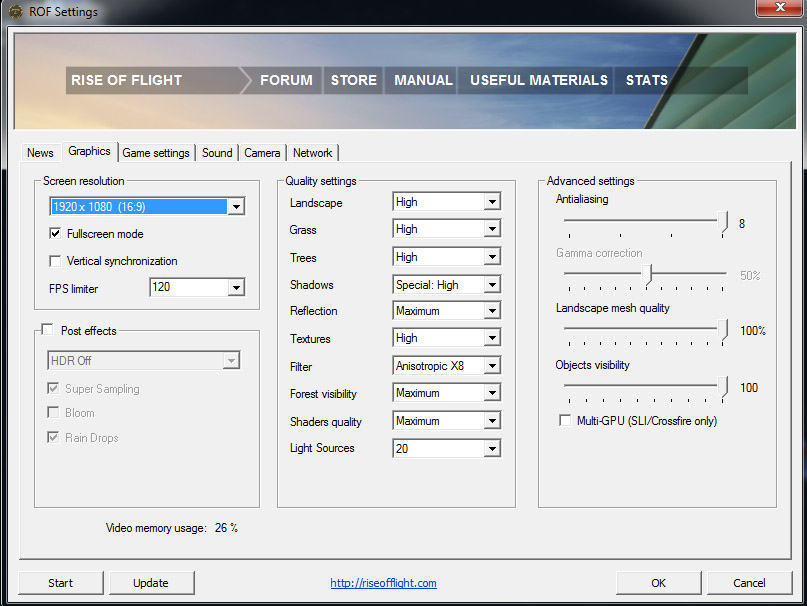
Task: Click the Objects visibility slider handle
Action: [723, 387]
